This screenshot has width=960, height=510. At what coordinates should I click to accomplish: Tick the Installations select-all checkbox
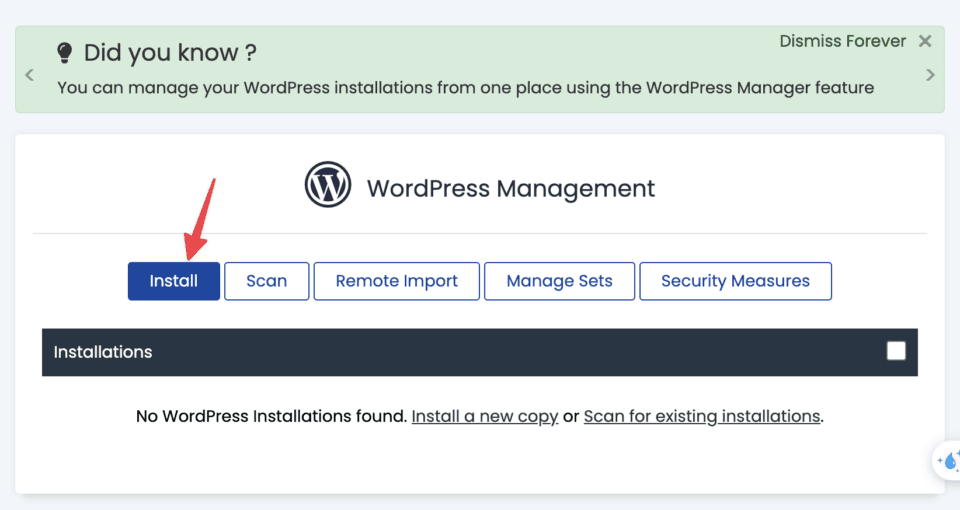(x=896, y=351)
